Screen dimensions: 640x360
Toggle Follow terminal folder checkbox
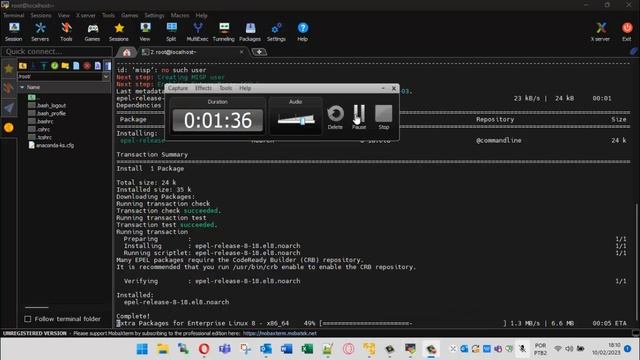point(28,319)
